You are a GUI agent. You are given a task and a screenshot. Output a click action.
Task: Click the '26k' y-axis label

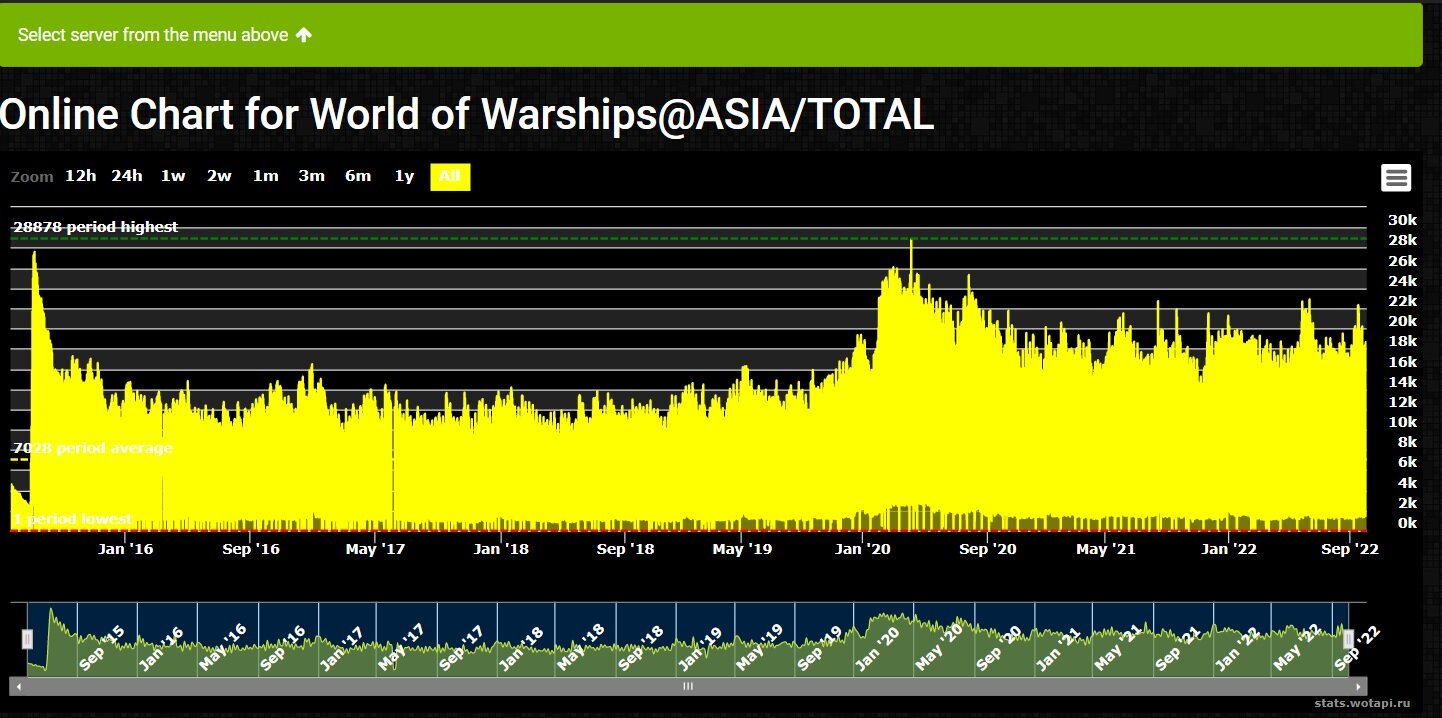[x=1403, y=261]
